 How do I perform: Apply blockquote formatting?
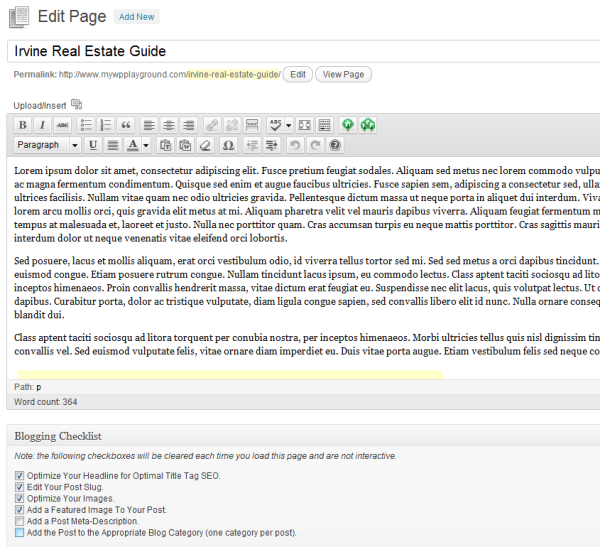[126, 125]
